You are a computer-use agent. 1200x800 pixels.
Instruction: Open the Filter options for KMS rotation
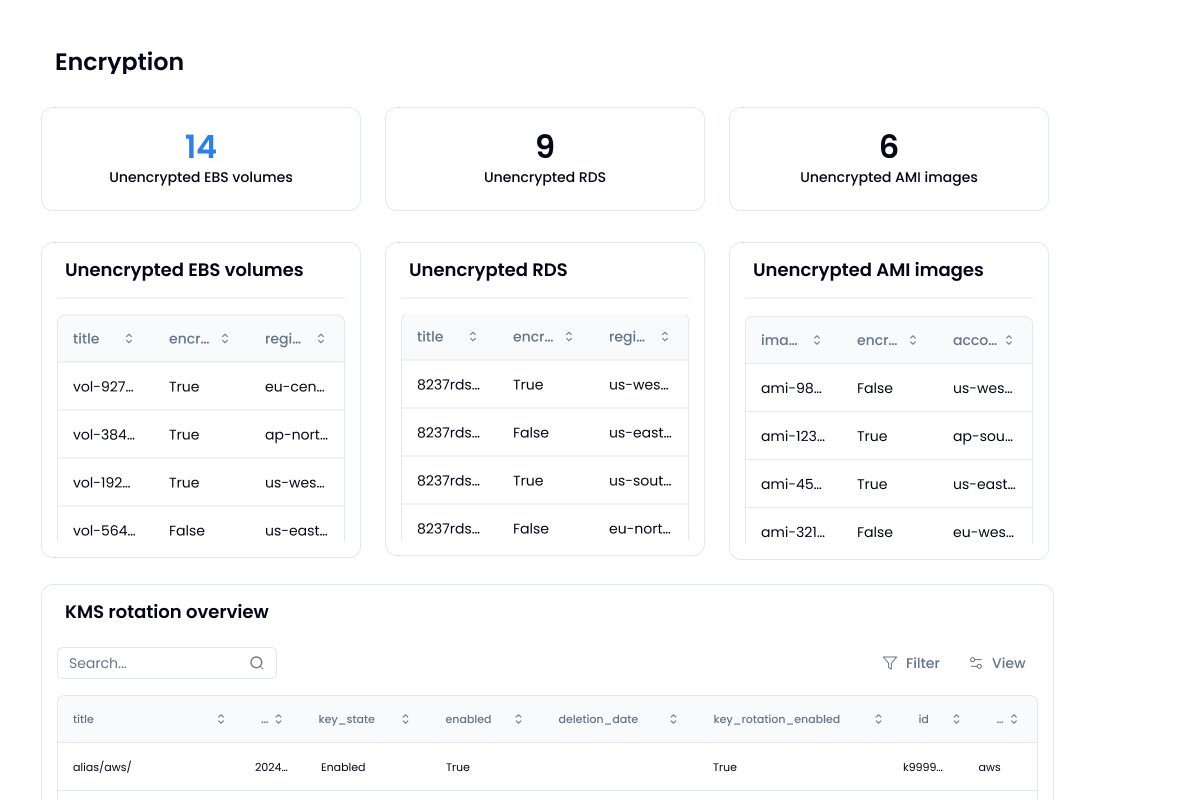pyautogui.click(x=911, y=663)
